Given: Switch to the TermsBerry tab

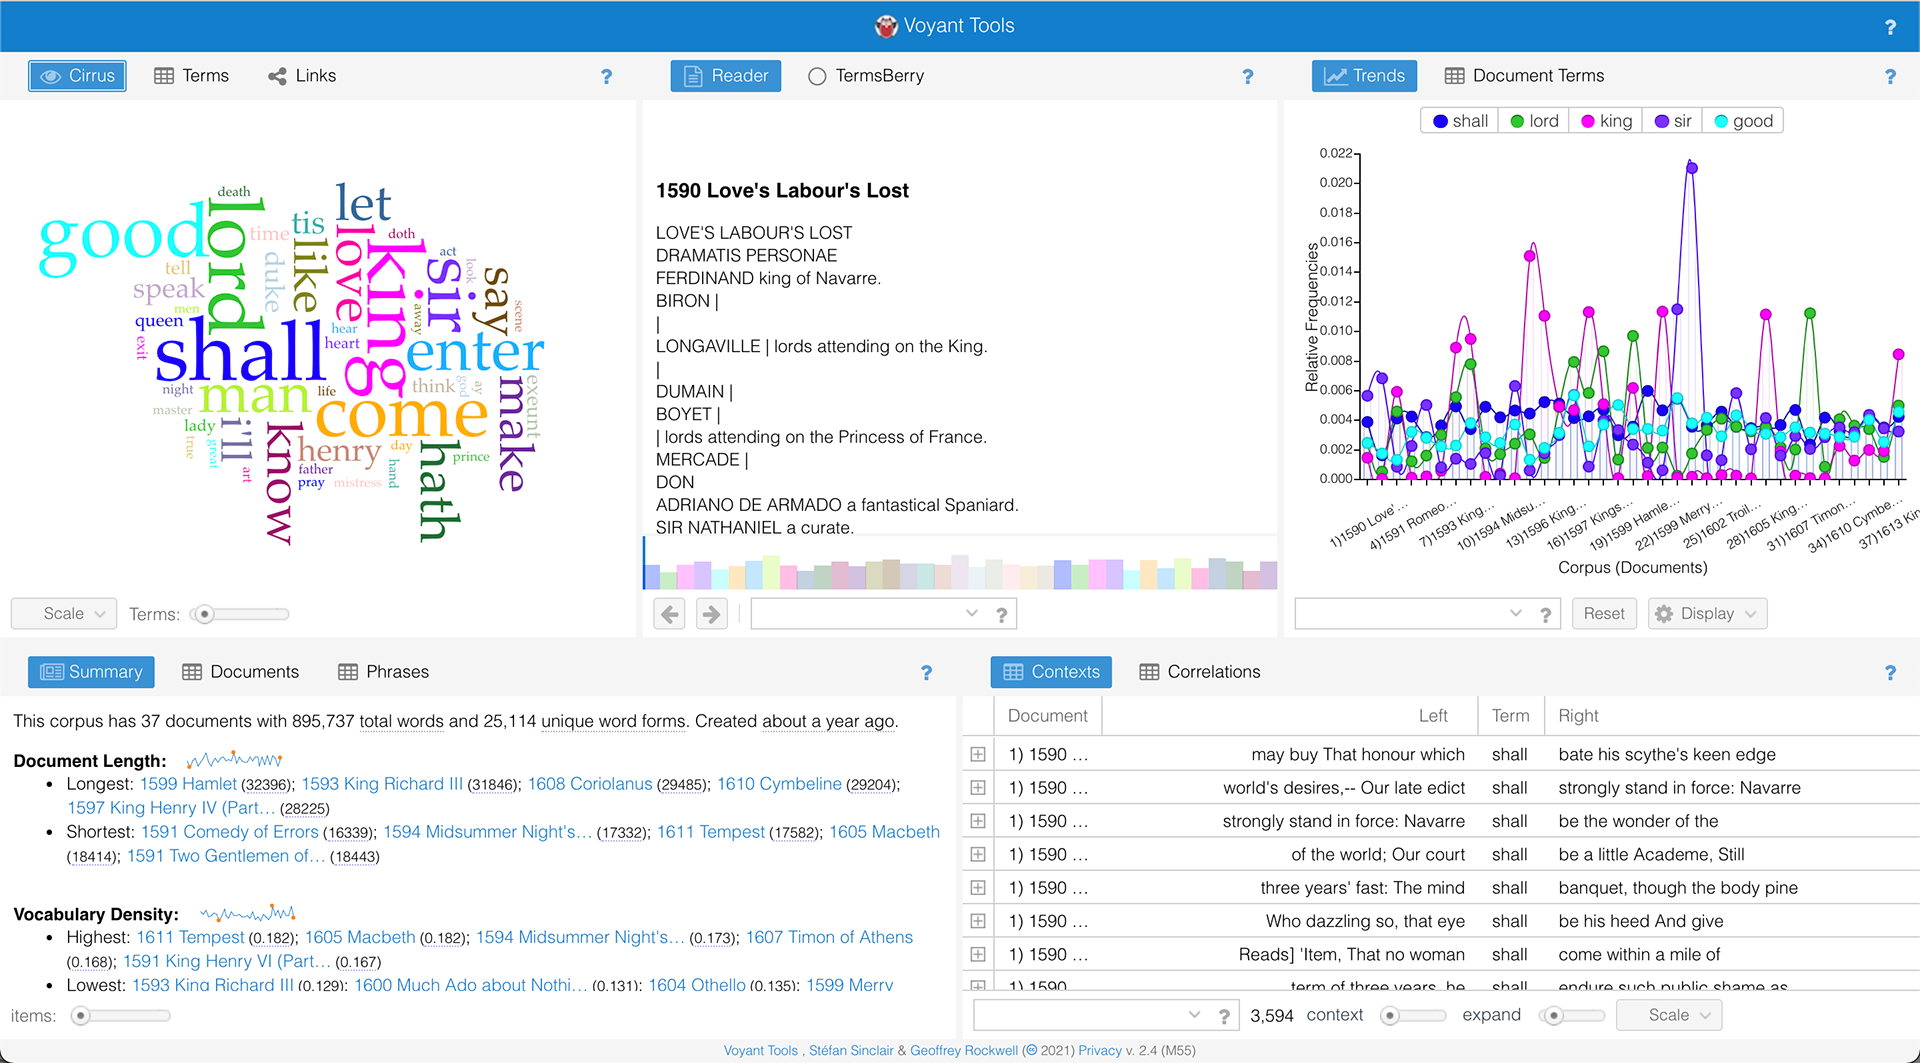Looking at the screenshot, I should point(866,76).
